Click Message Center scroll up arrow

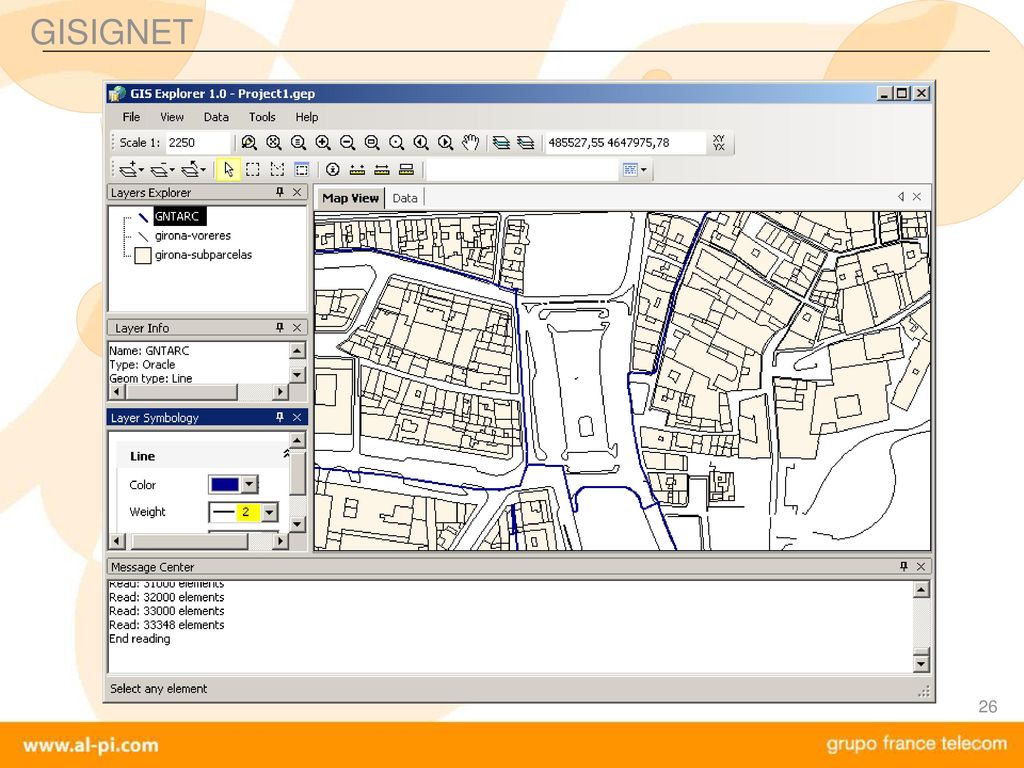921,590
